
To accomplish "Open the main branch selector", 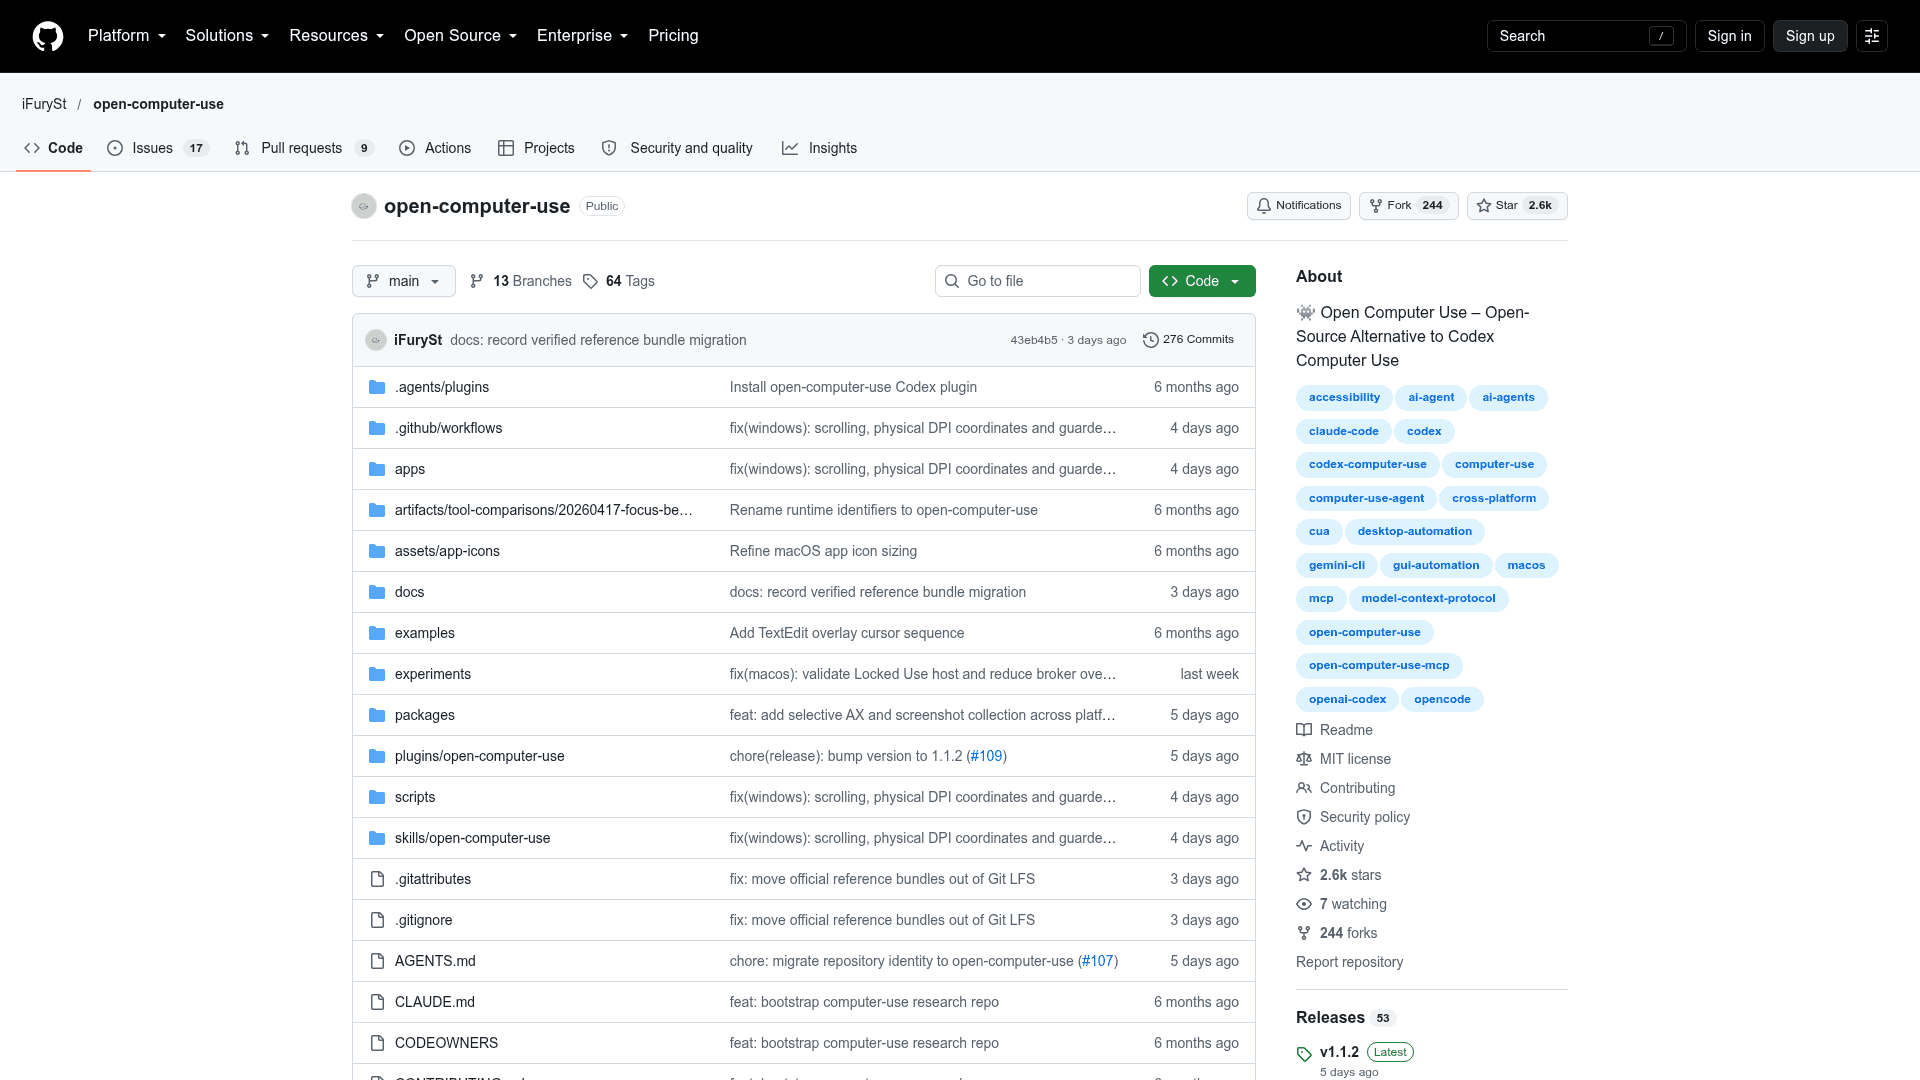I will (404, 281).
